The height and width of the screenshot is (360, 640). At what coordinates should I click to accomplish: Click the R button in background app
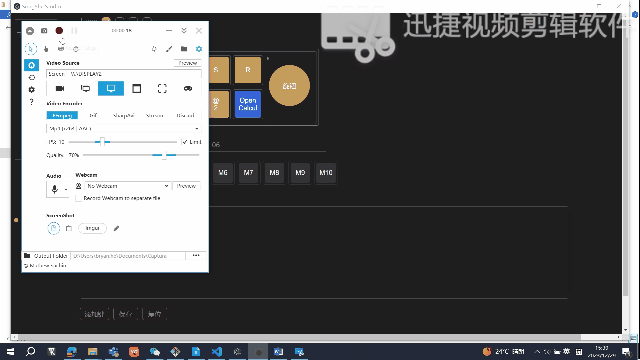(x=248, y=70)
